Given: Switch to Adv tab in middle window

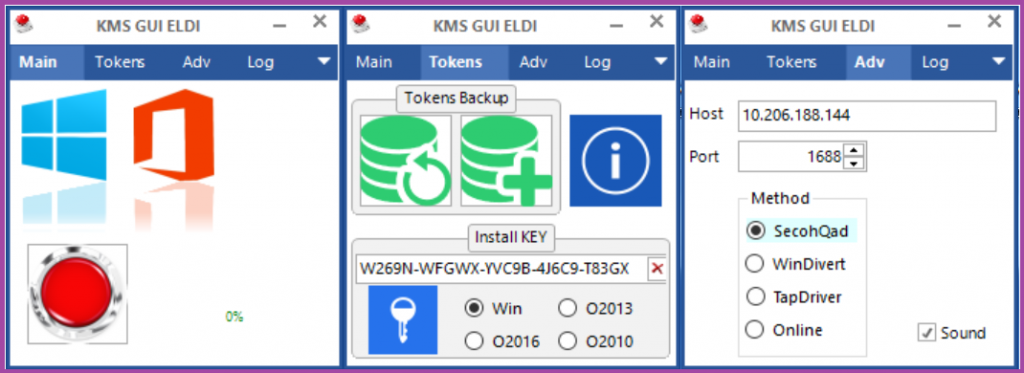Looking at the screenshot, I should click(x=534, y=62).
